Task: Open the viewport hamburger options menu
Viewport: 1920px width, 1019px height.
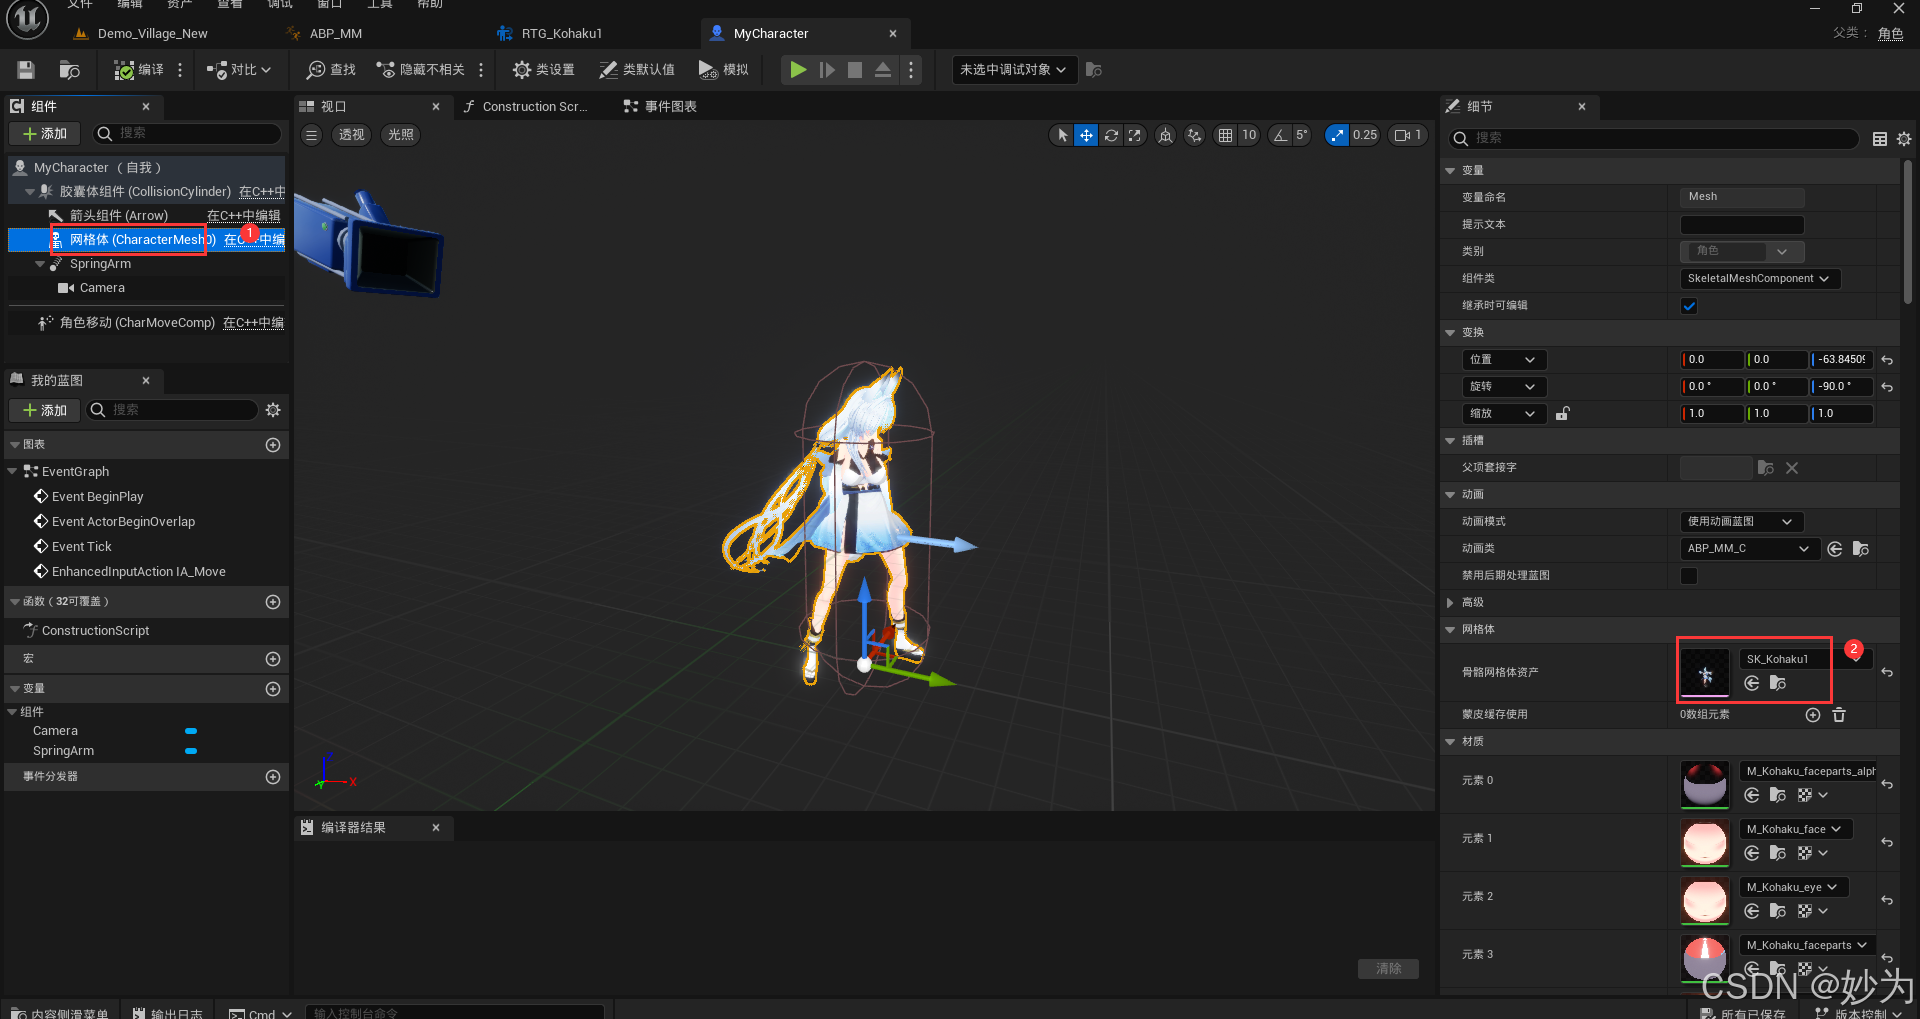Action: tap(312, 135)
